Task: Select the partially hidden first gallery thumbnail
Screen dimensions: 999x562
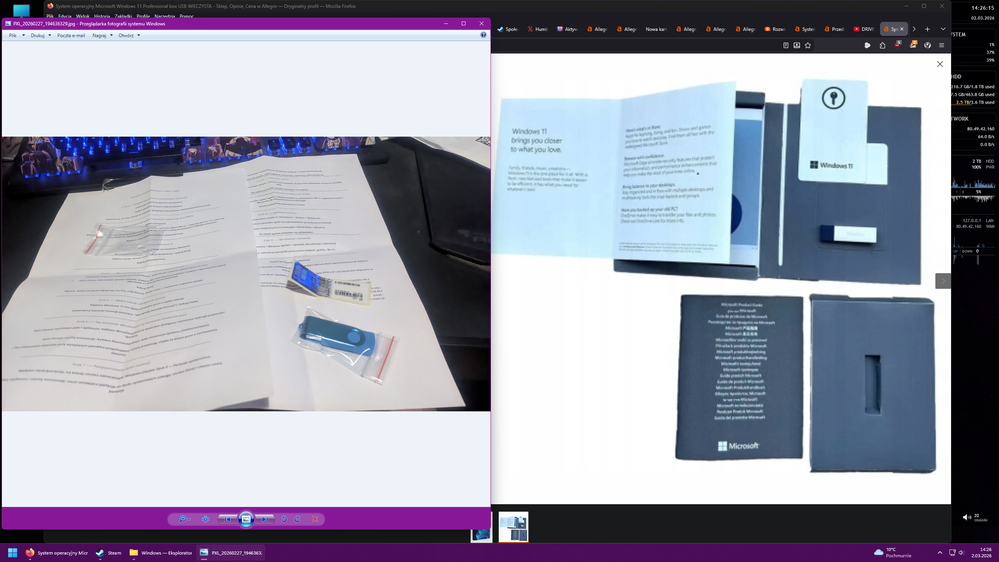Action: pos(481,526)
